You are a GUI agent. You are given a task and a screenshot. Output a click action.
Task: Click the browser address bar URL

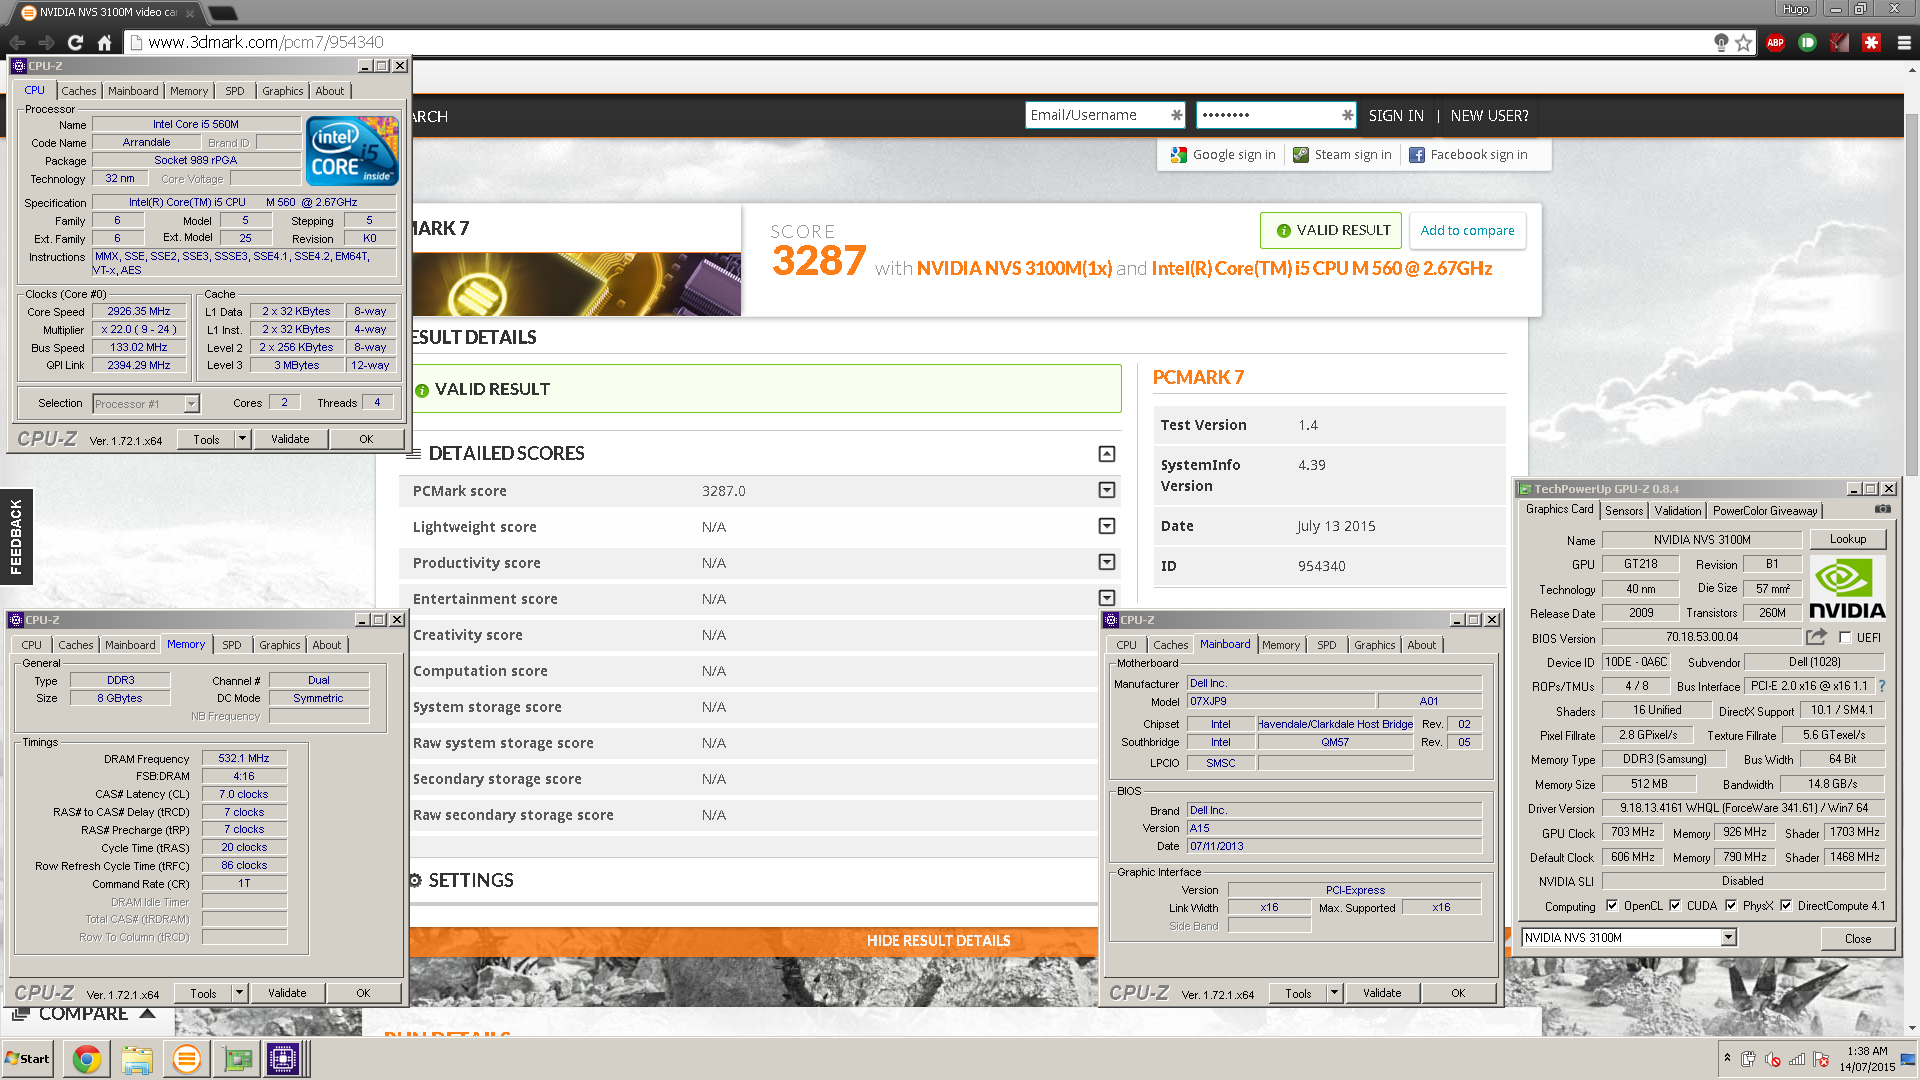coord(266,43)
